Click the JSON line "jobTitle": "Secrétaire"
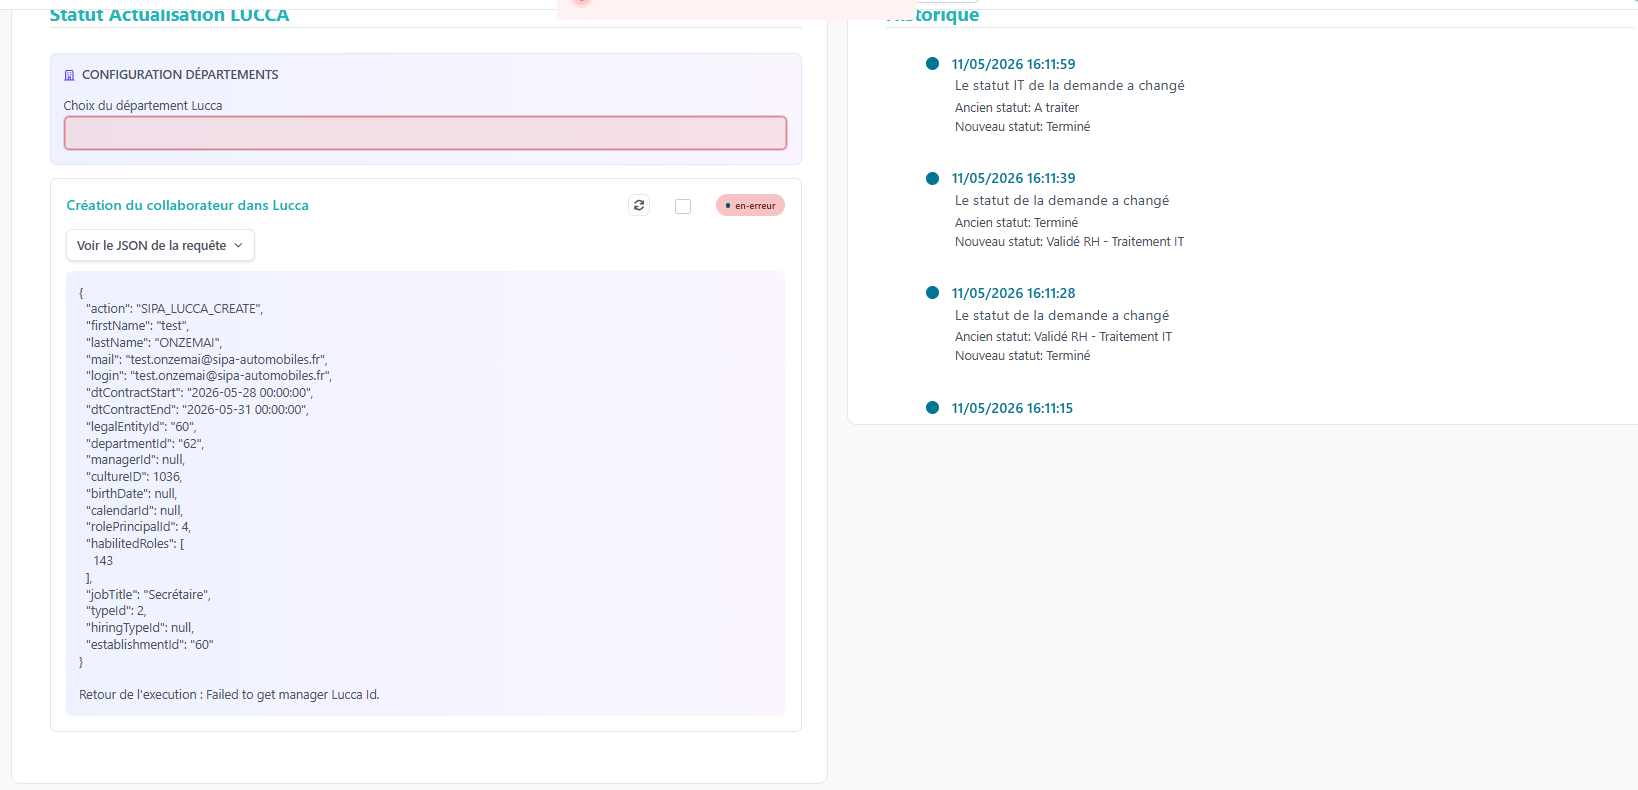 tap(148, 595)
